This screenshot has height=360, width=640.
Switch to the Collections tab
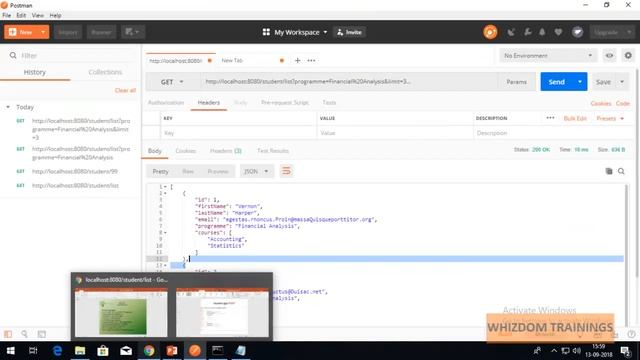pos(105,72)
